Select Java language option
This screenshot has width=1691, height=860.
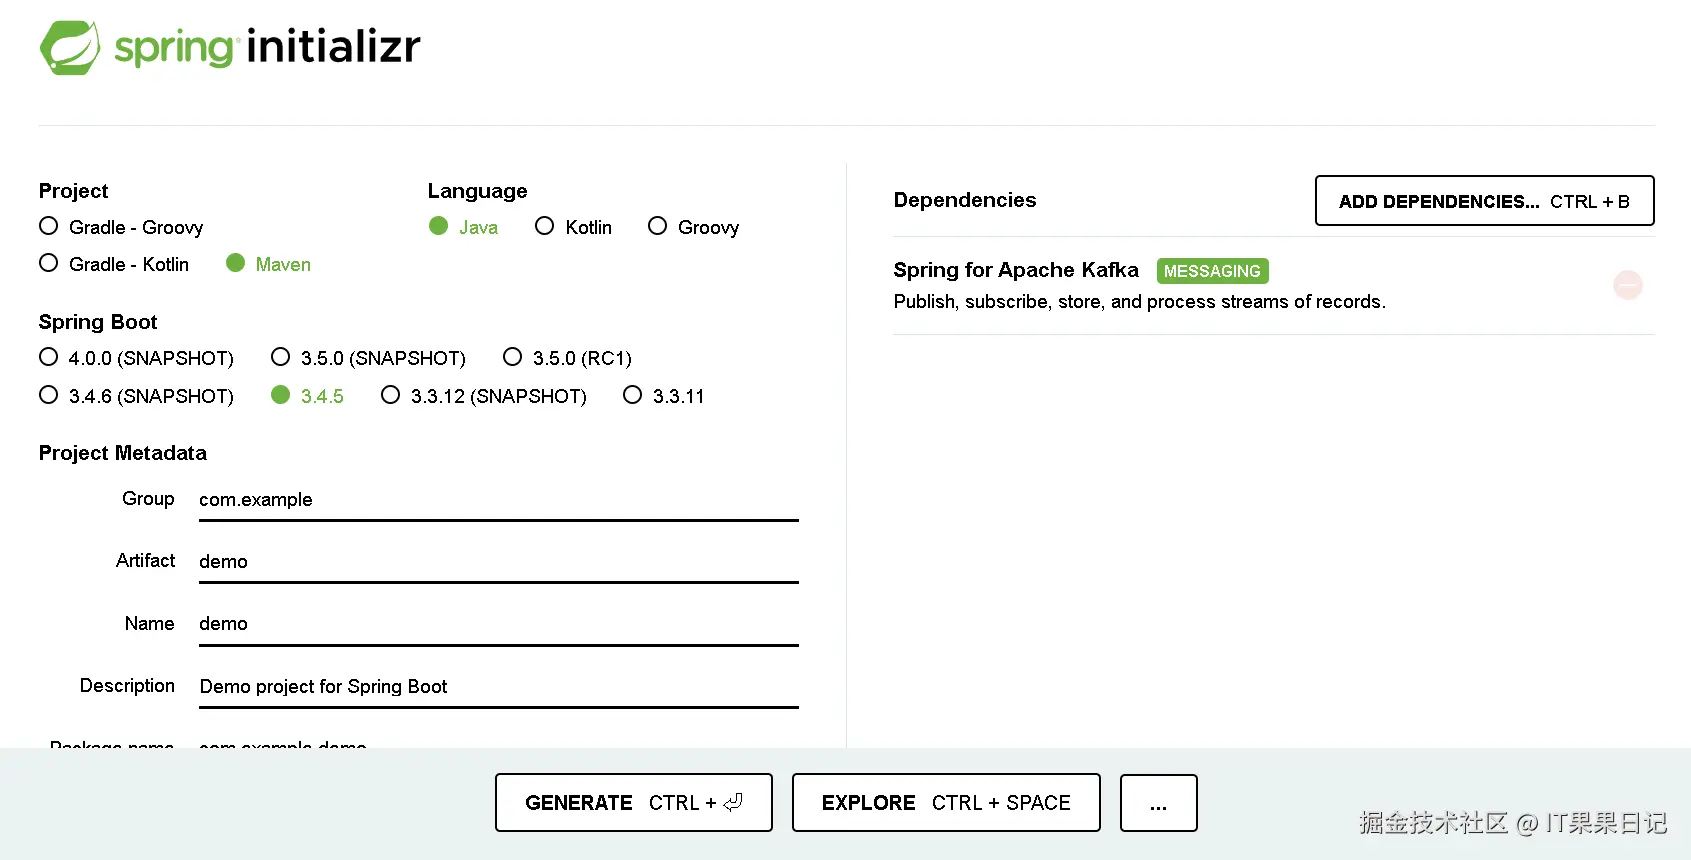coord(439,226)
